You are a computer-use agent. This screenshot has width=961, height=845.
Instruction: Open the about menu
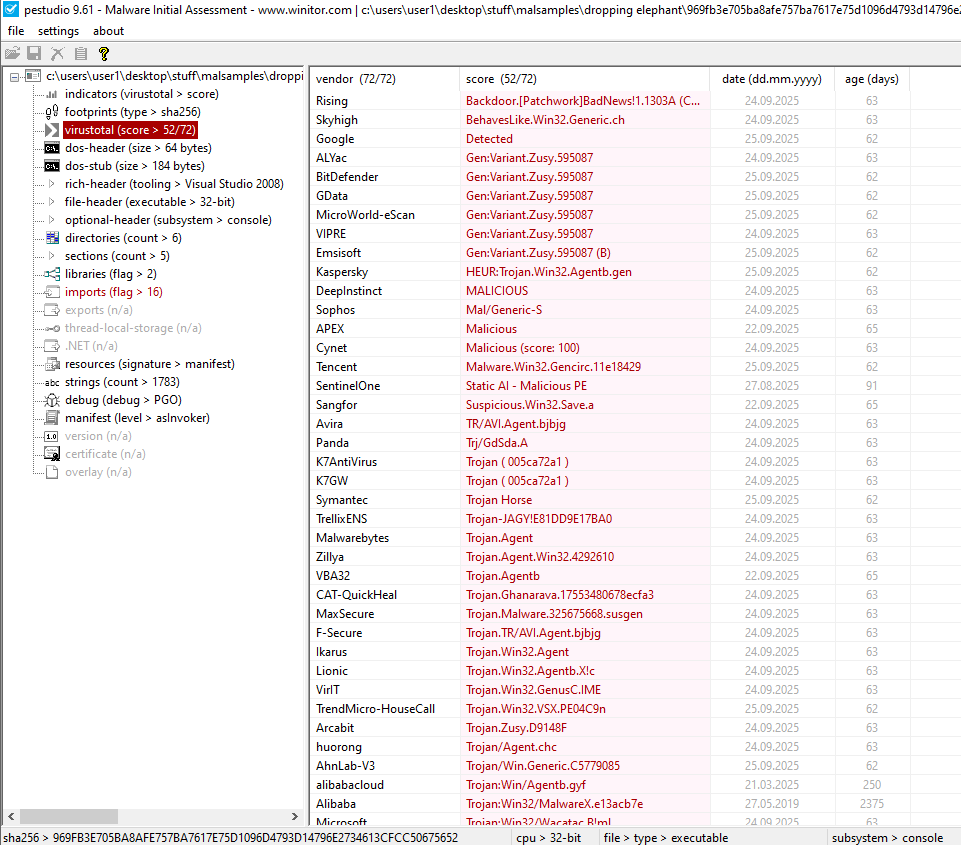tap(108, 31)
